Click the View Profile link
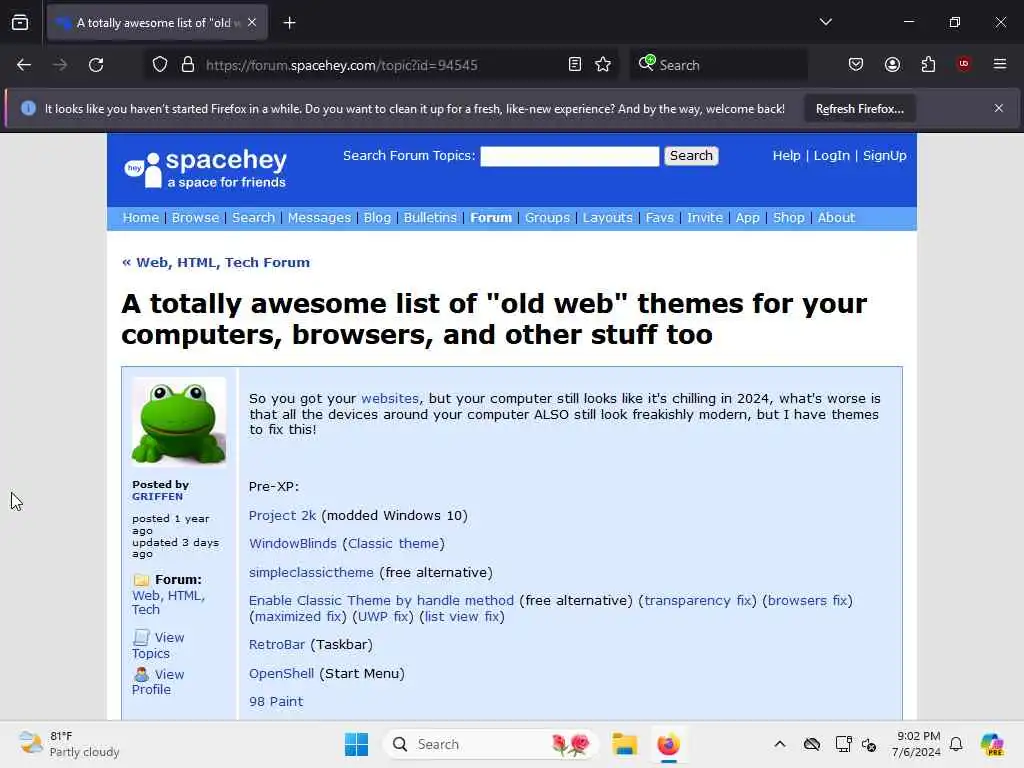The width and height of the screenshot is (1024, 768). tap(159, 681)
